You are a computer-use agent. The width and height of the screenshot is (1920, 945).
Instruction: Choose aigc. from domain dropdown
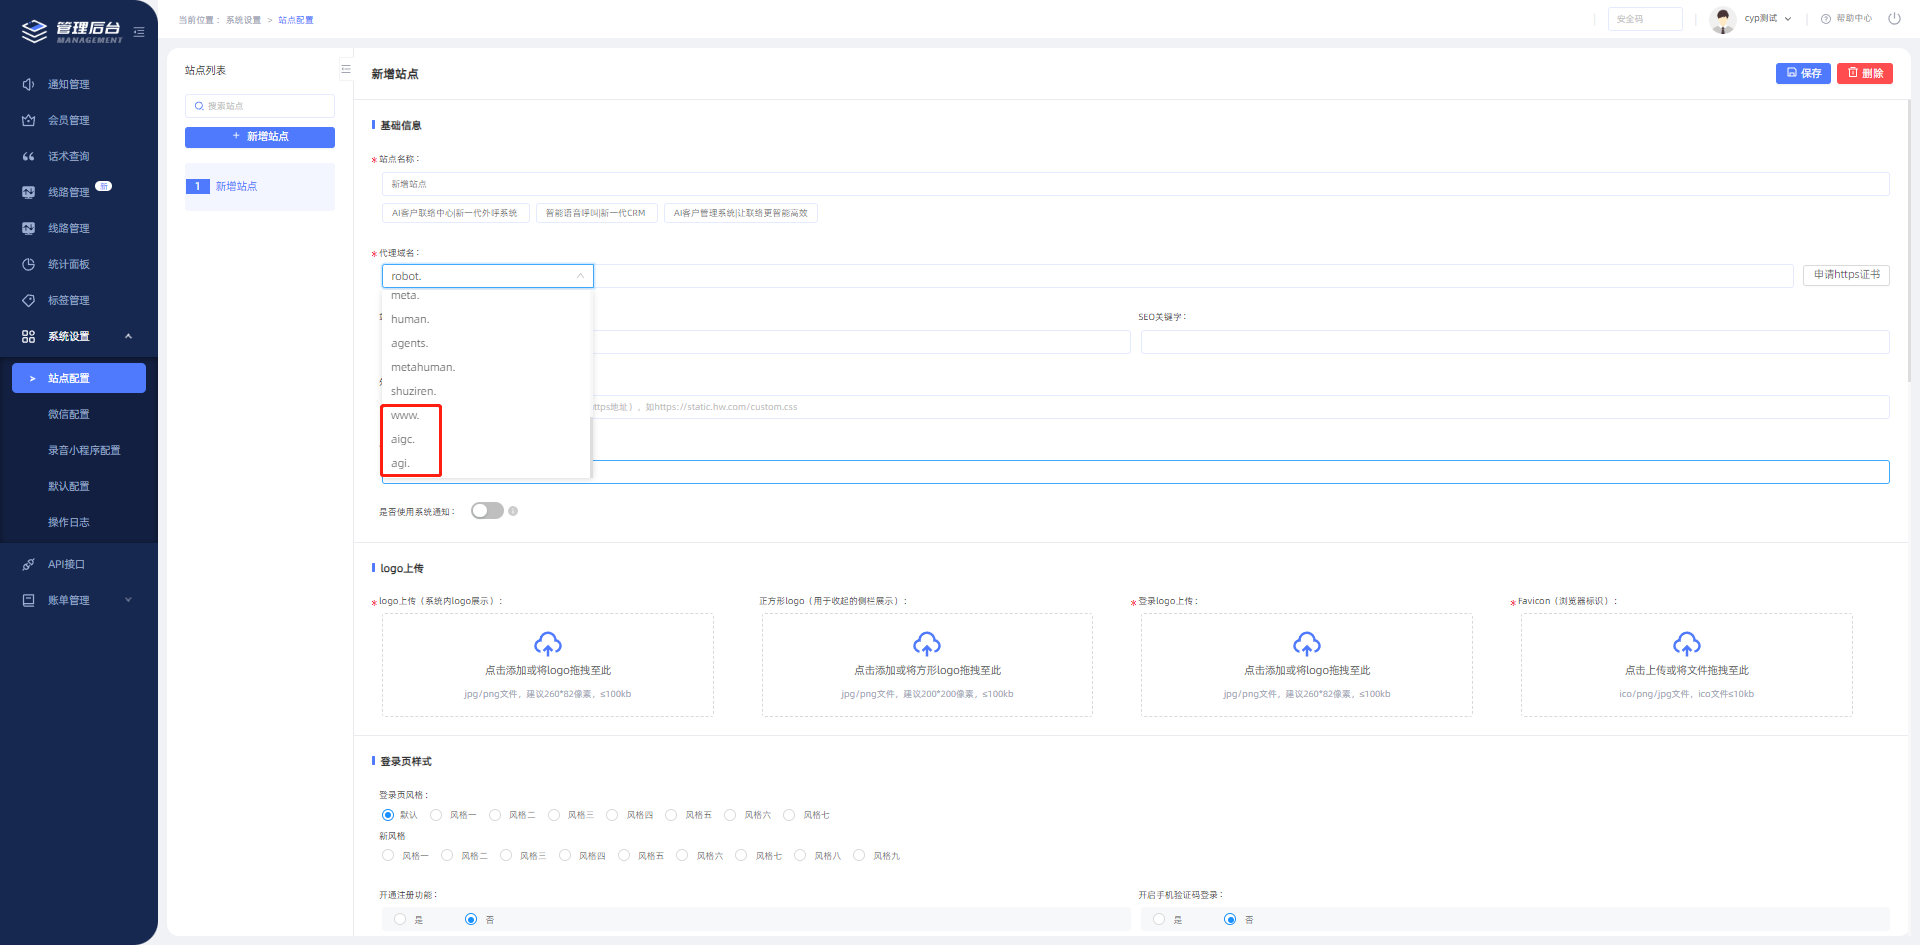pos(487,439)
